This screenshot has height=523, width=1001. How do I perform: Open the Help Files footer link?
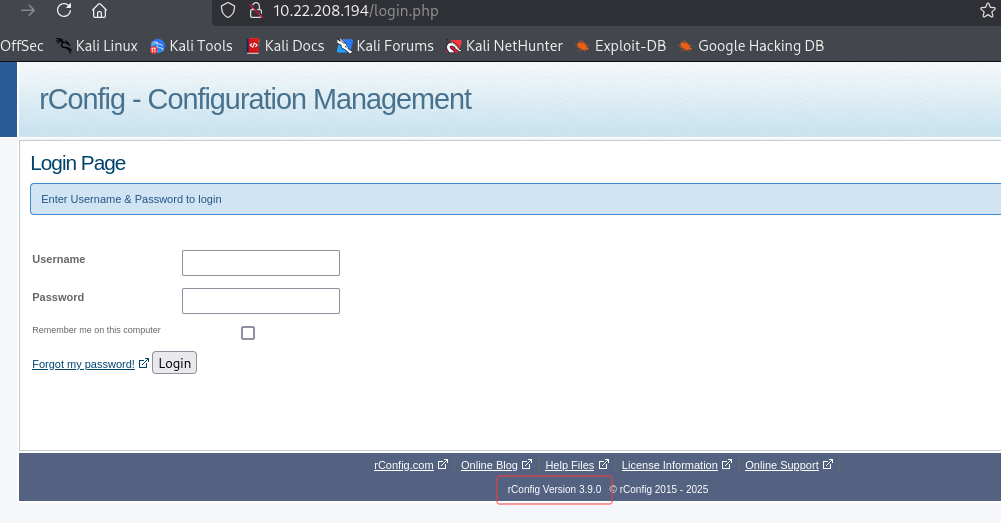coord(569,465)
